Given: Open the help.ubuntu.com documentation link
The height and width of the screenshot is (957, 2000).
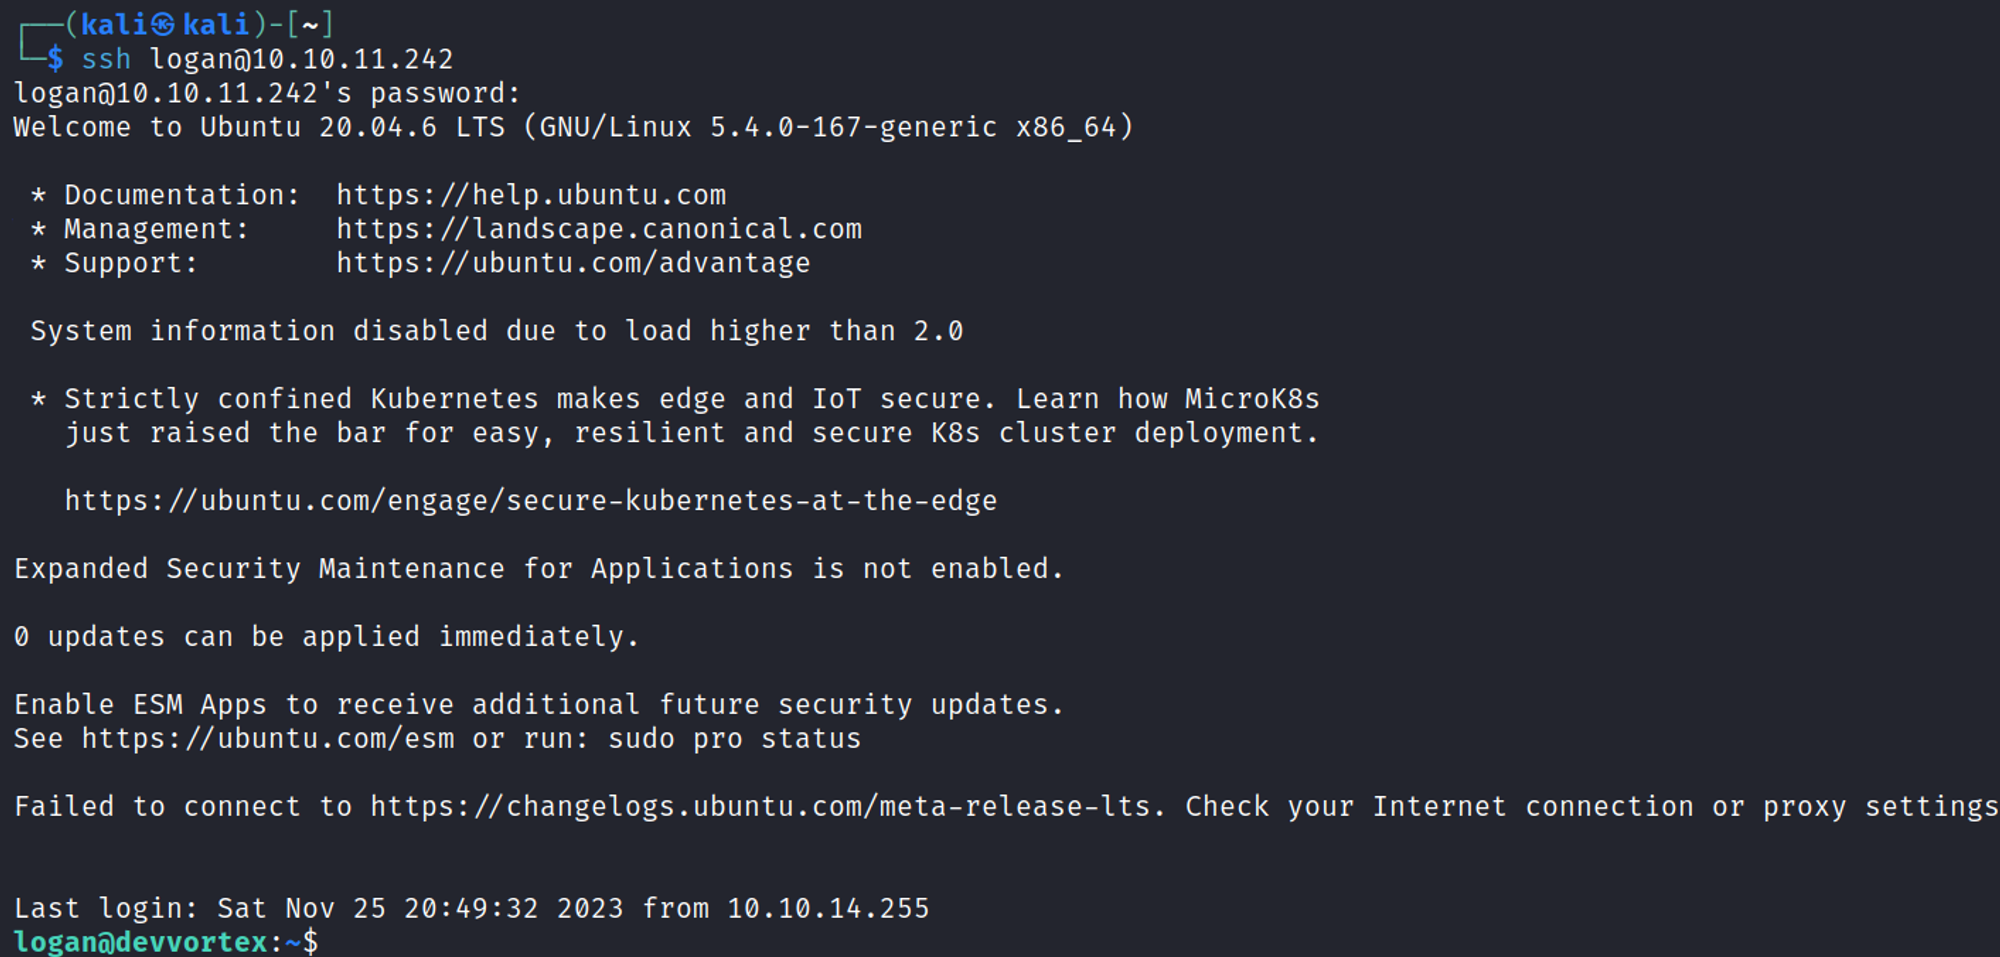Looking at the screenshot, I should click(531, 195).
